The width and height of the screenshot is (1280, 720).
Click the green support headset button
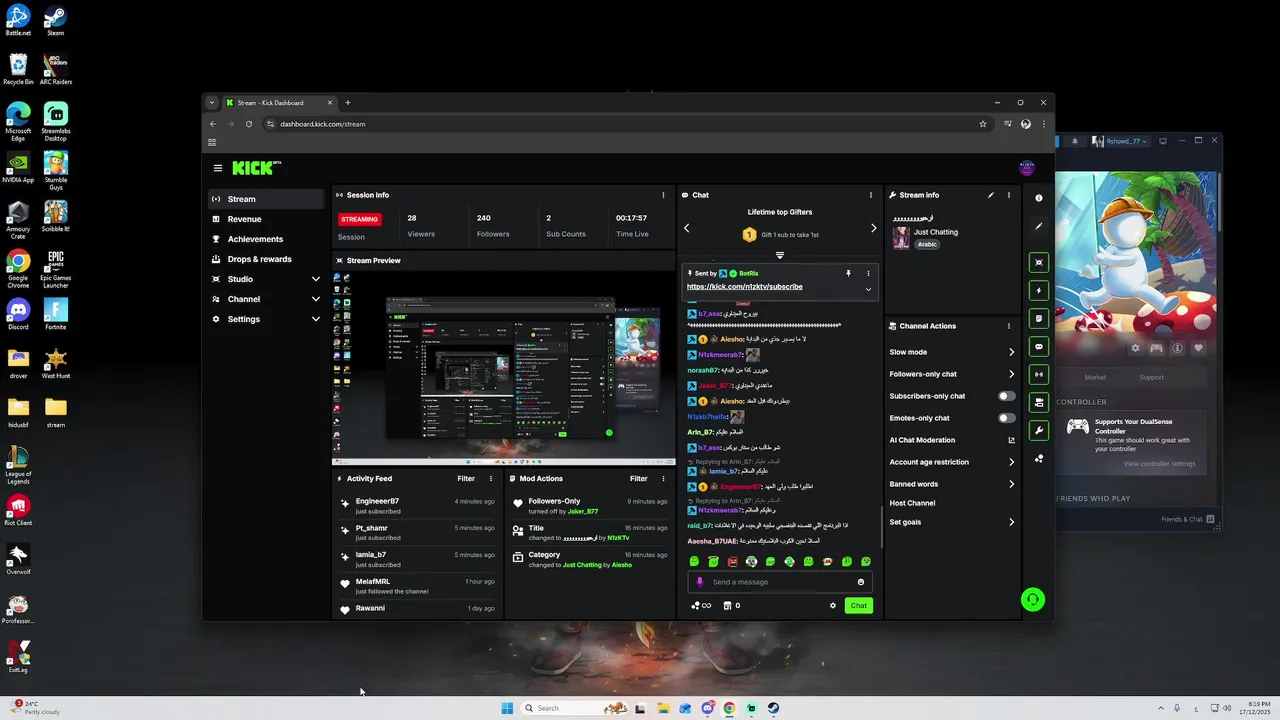tap(1033, 600)
